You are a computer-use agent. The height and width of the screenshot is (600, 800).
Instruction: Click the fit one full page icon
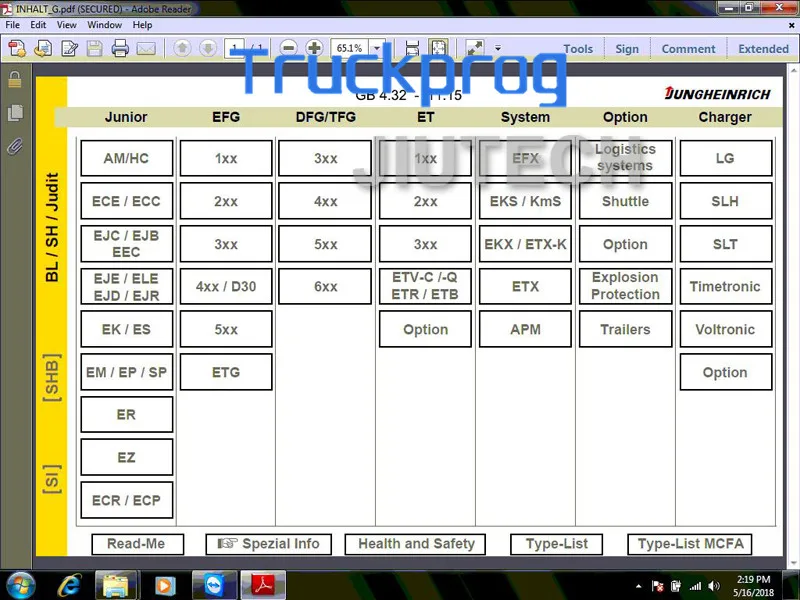tap(438, 48)
